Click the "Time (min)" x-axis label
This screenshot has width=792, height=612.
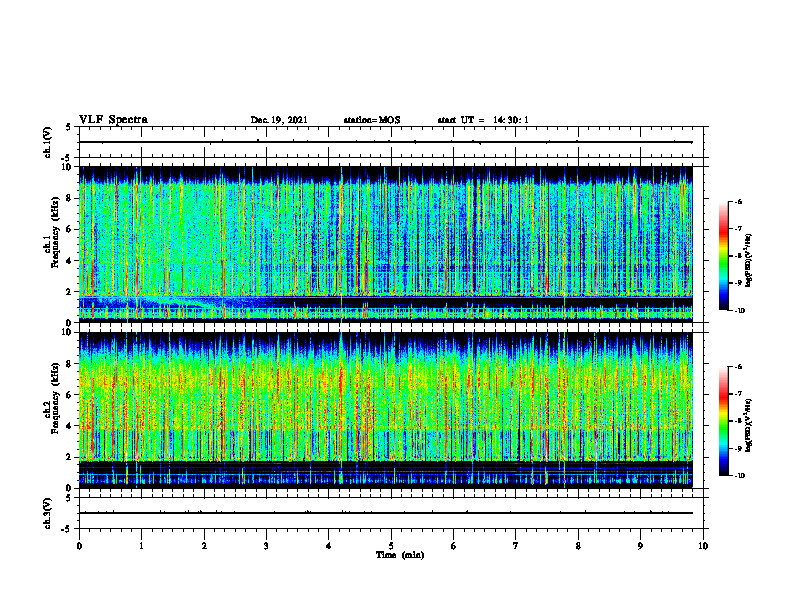tap(400, 555)
